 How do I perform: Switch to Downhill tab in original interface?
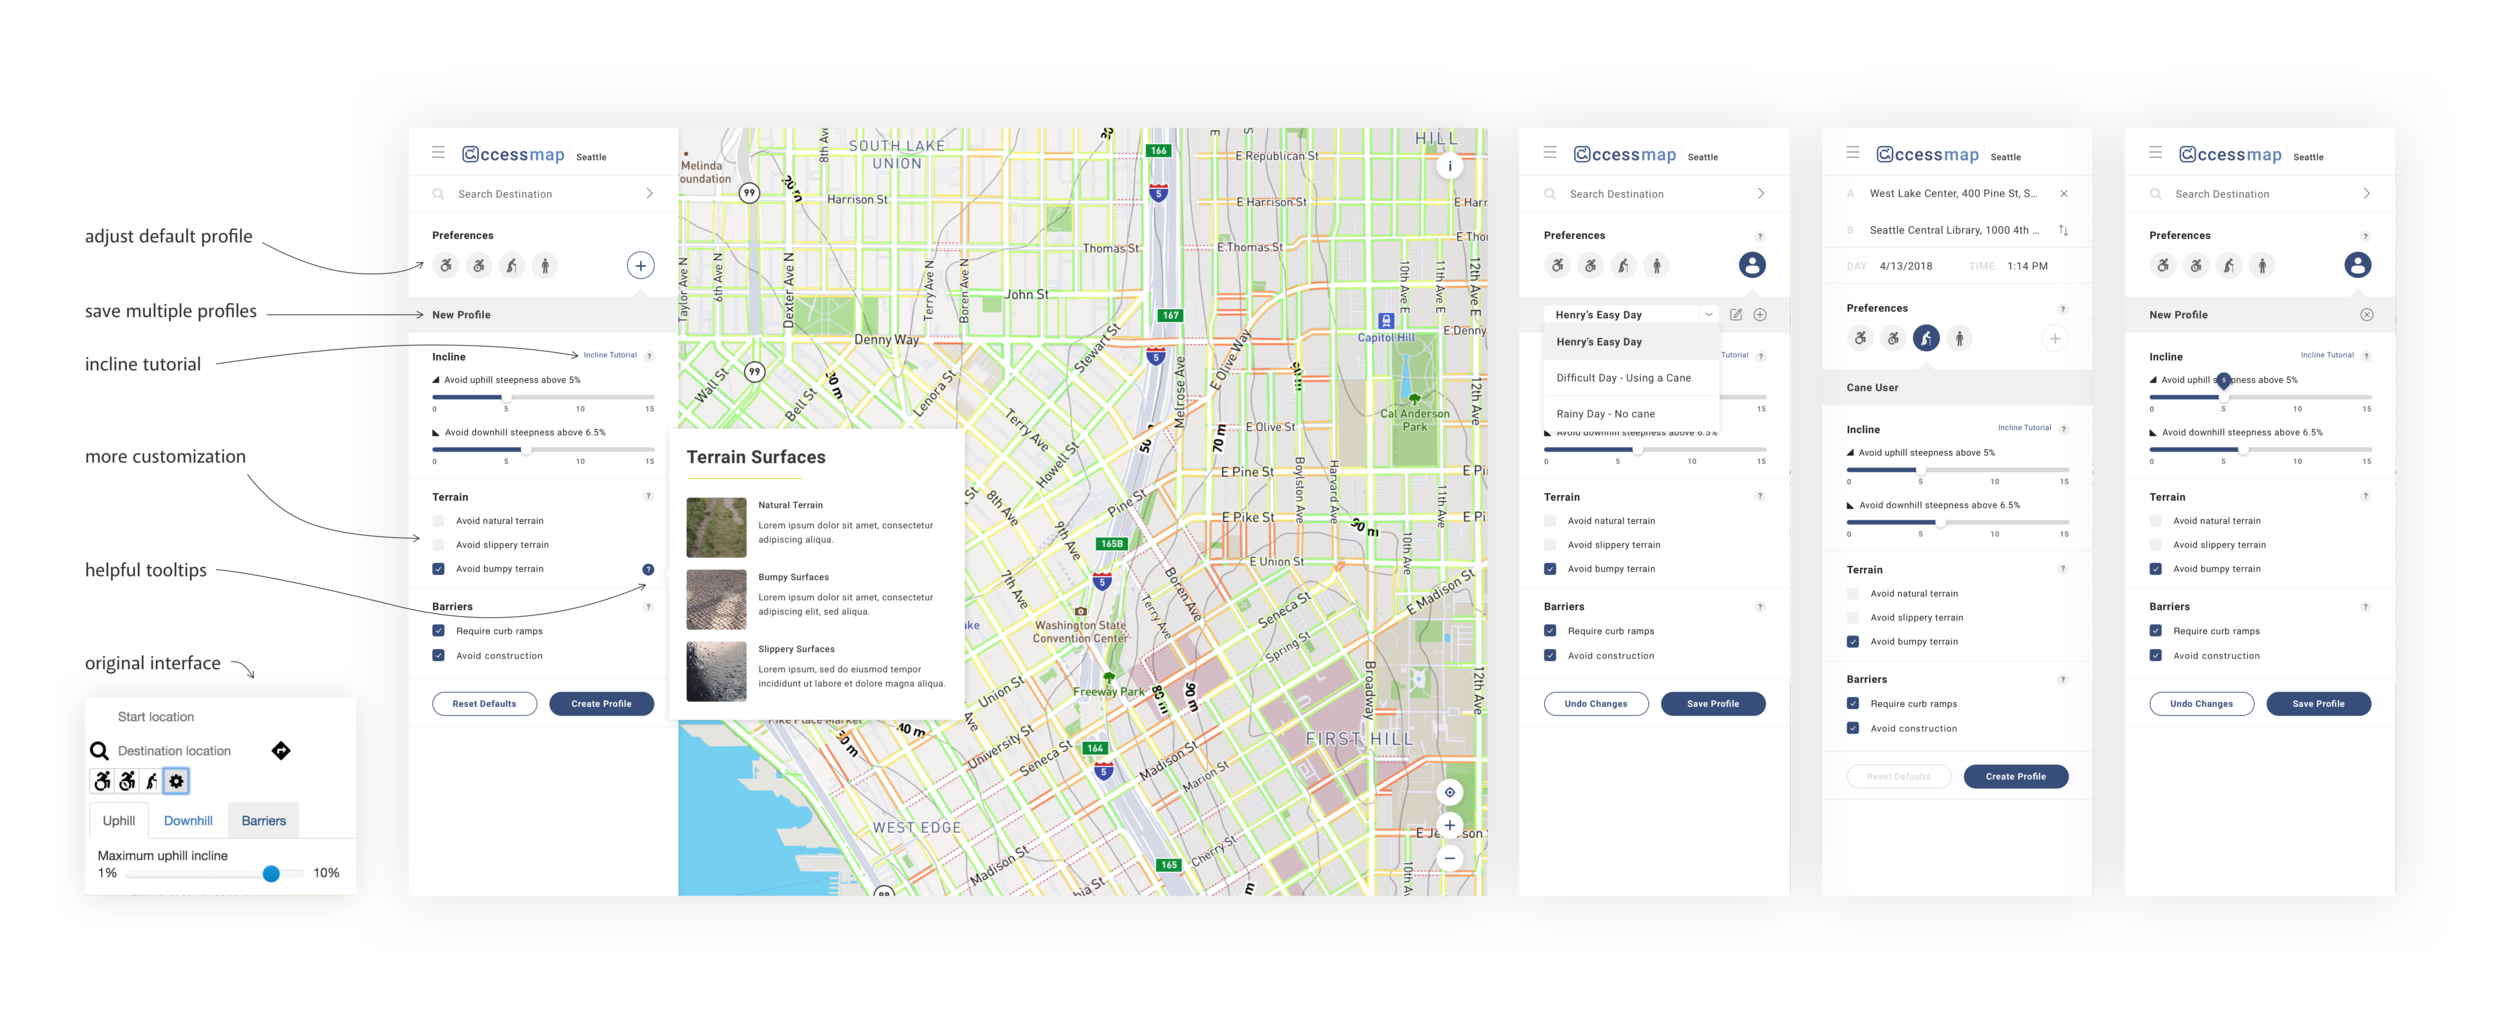(x=188, y=821)
